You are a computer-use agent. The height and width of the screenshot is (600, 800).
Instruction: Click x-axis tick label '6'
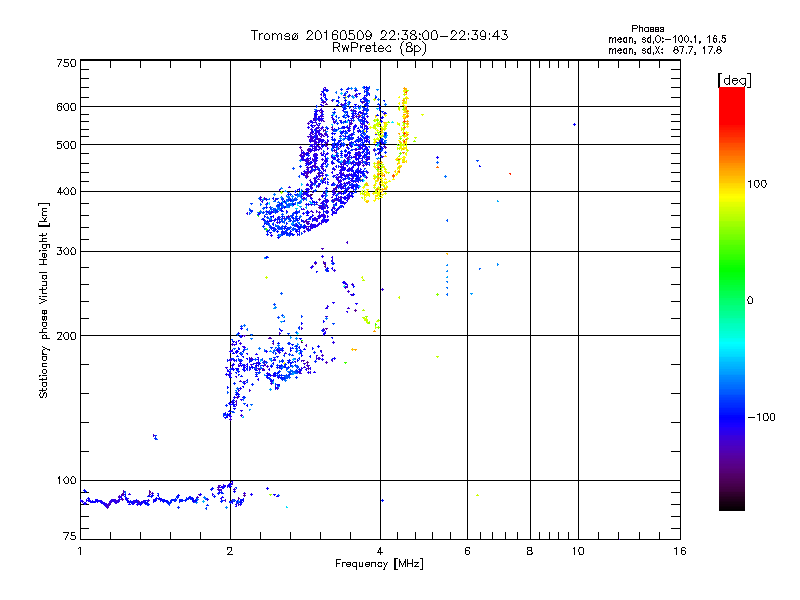[x=467, y=551]
